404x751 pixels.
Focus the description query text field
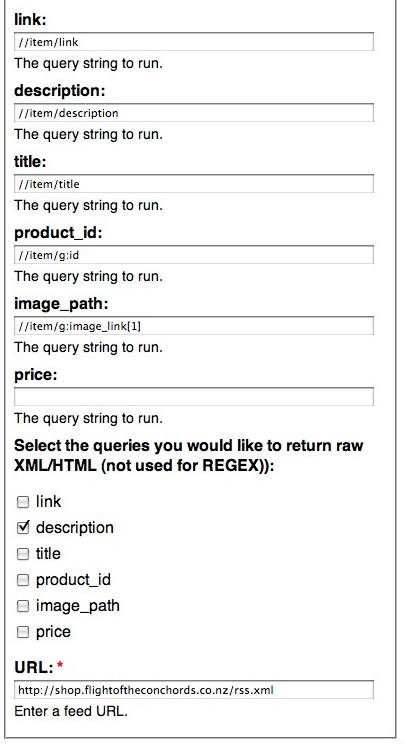click(x=194, y=113)
